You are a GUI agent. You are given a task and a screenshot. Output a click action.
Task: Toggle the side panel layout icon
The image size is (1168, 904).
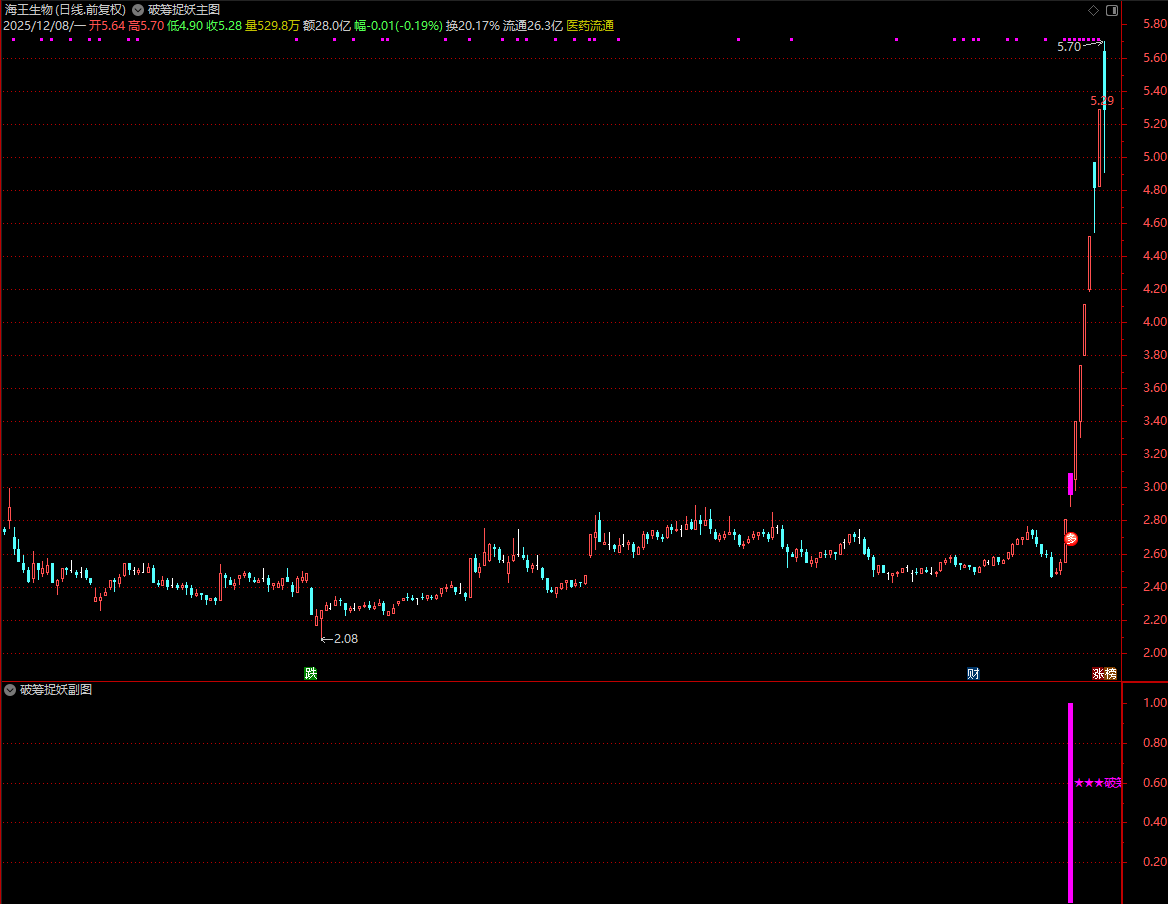point(1111,10)
